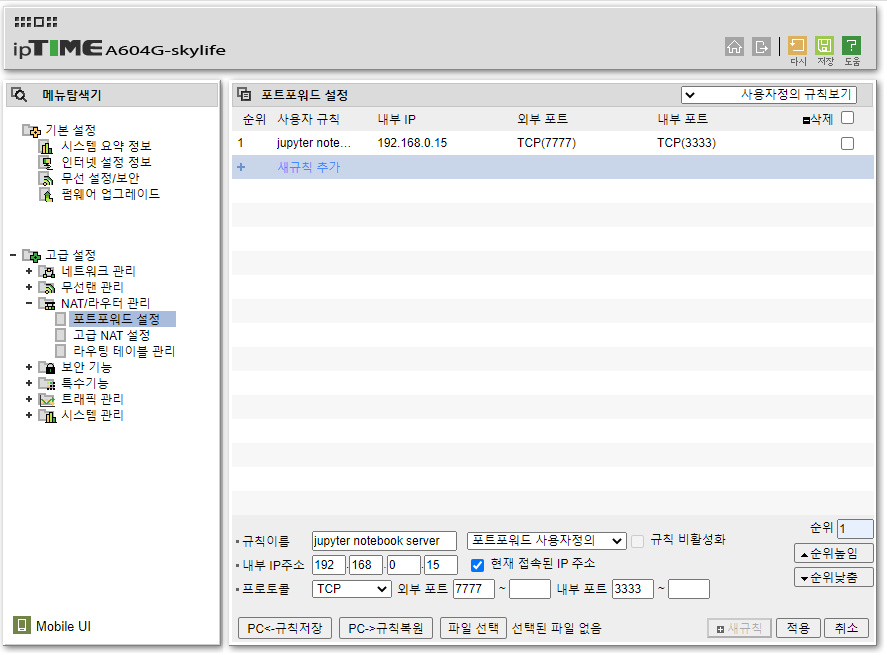
Task: Click the 고급 설정 folder icon
Action: tap(31, 256)
